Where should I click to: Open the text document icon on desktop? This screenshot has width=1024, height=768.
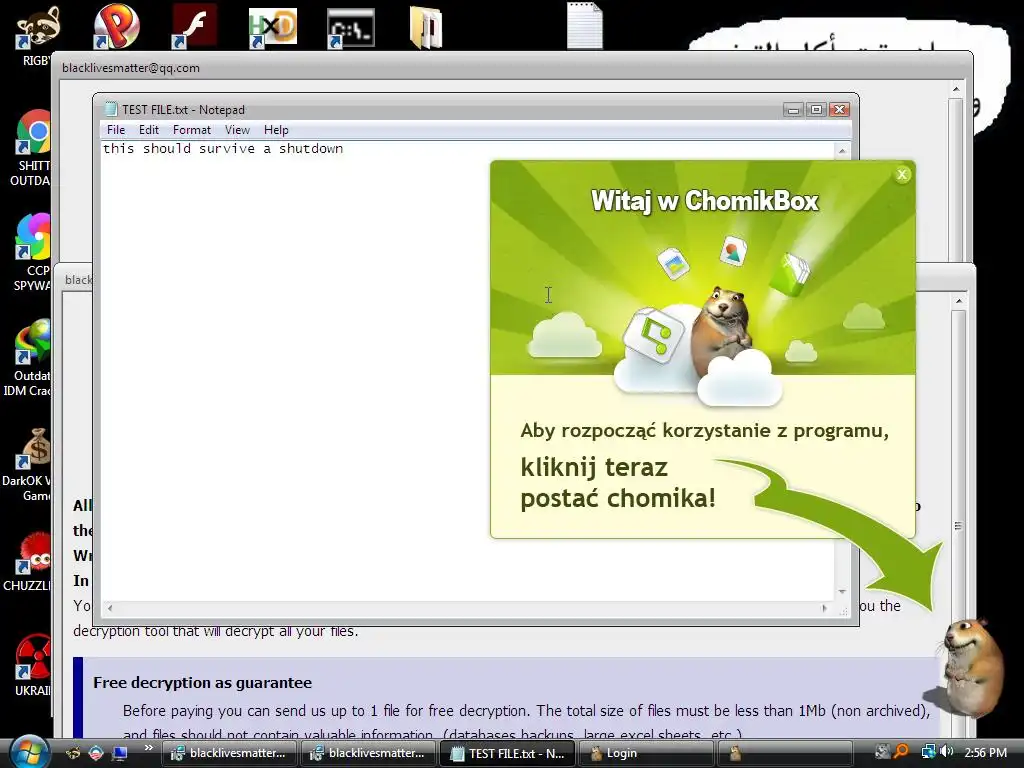click(x=584, y=26)
